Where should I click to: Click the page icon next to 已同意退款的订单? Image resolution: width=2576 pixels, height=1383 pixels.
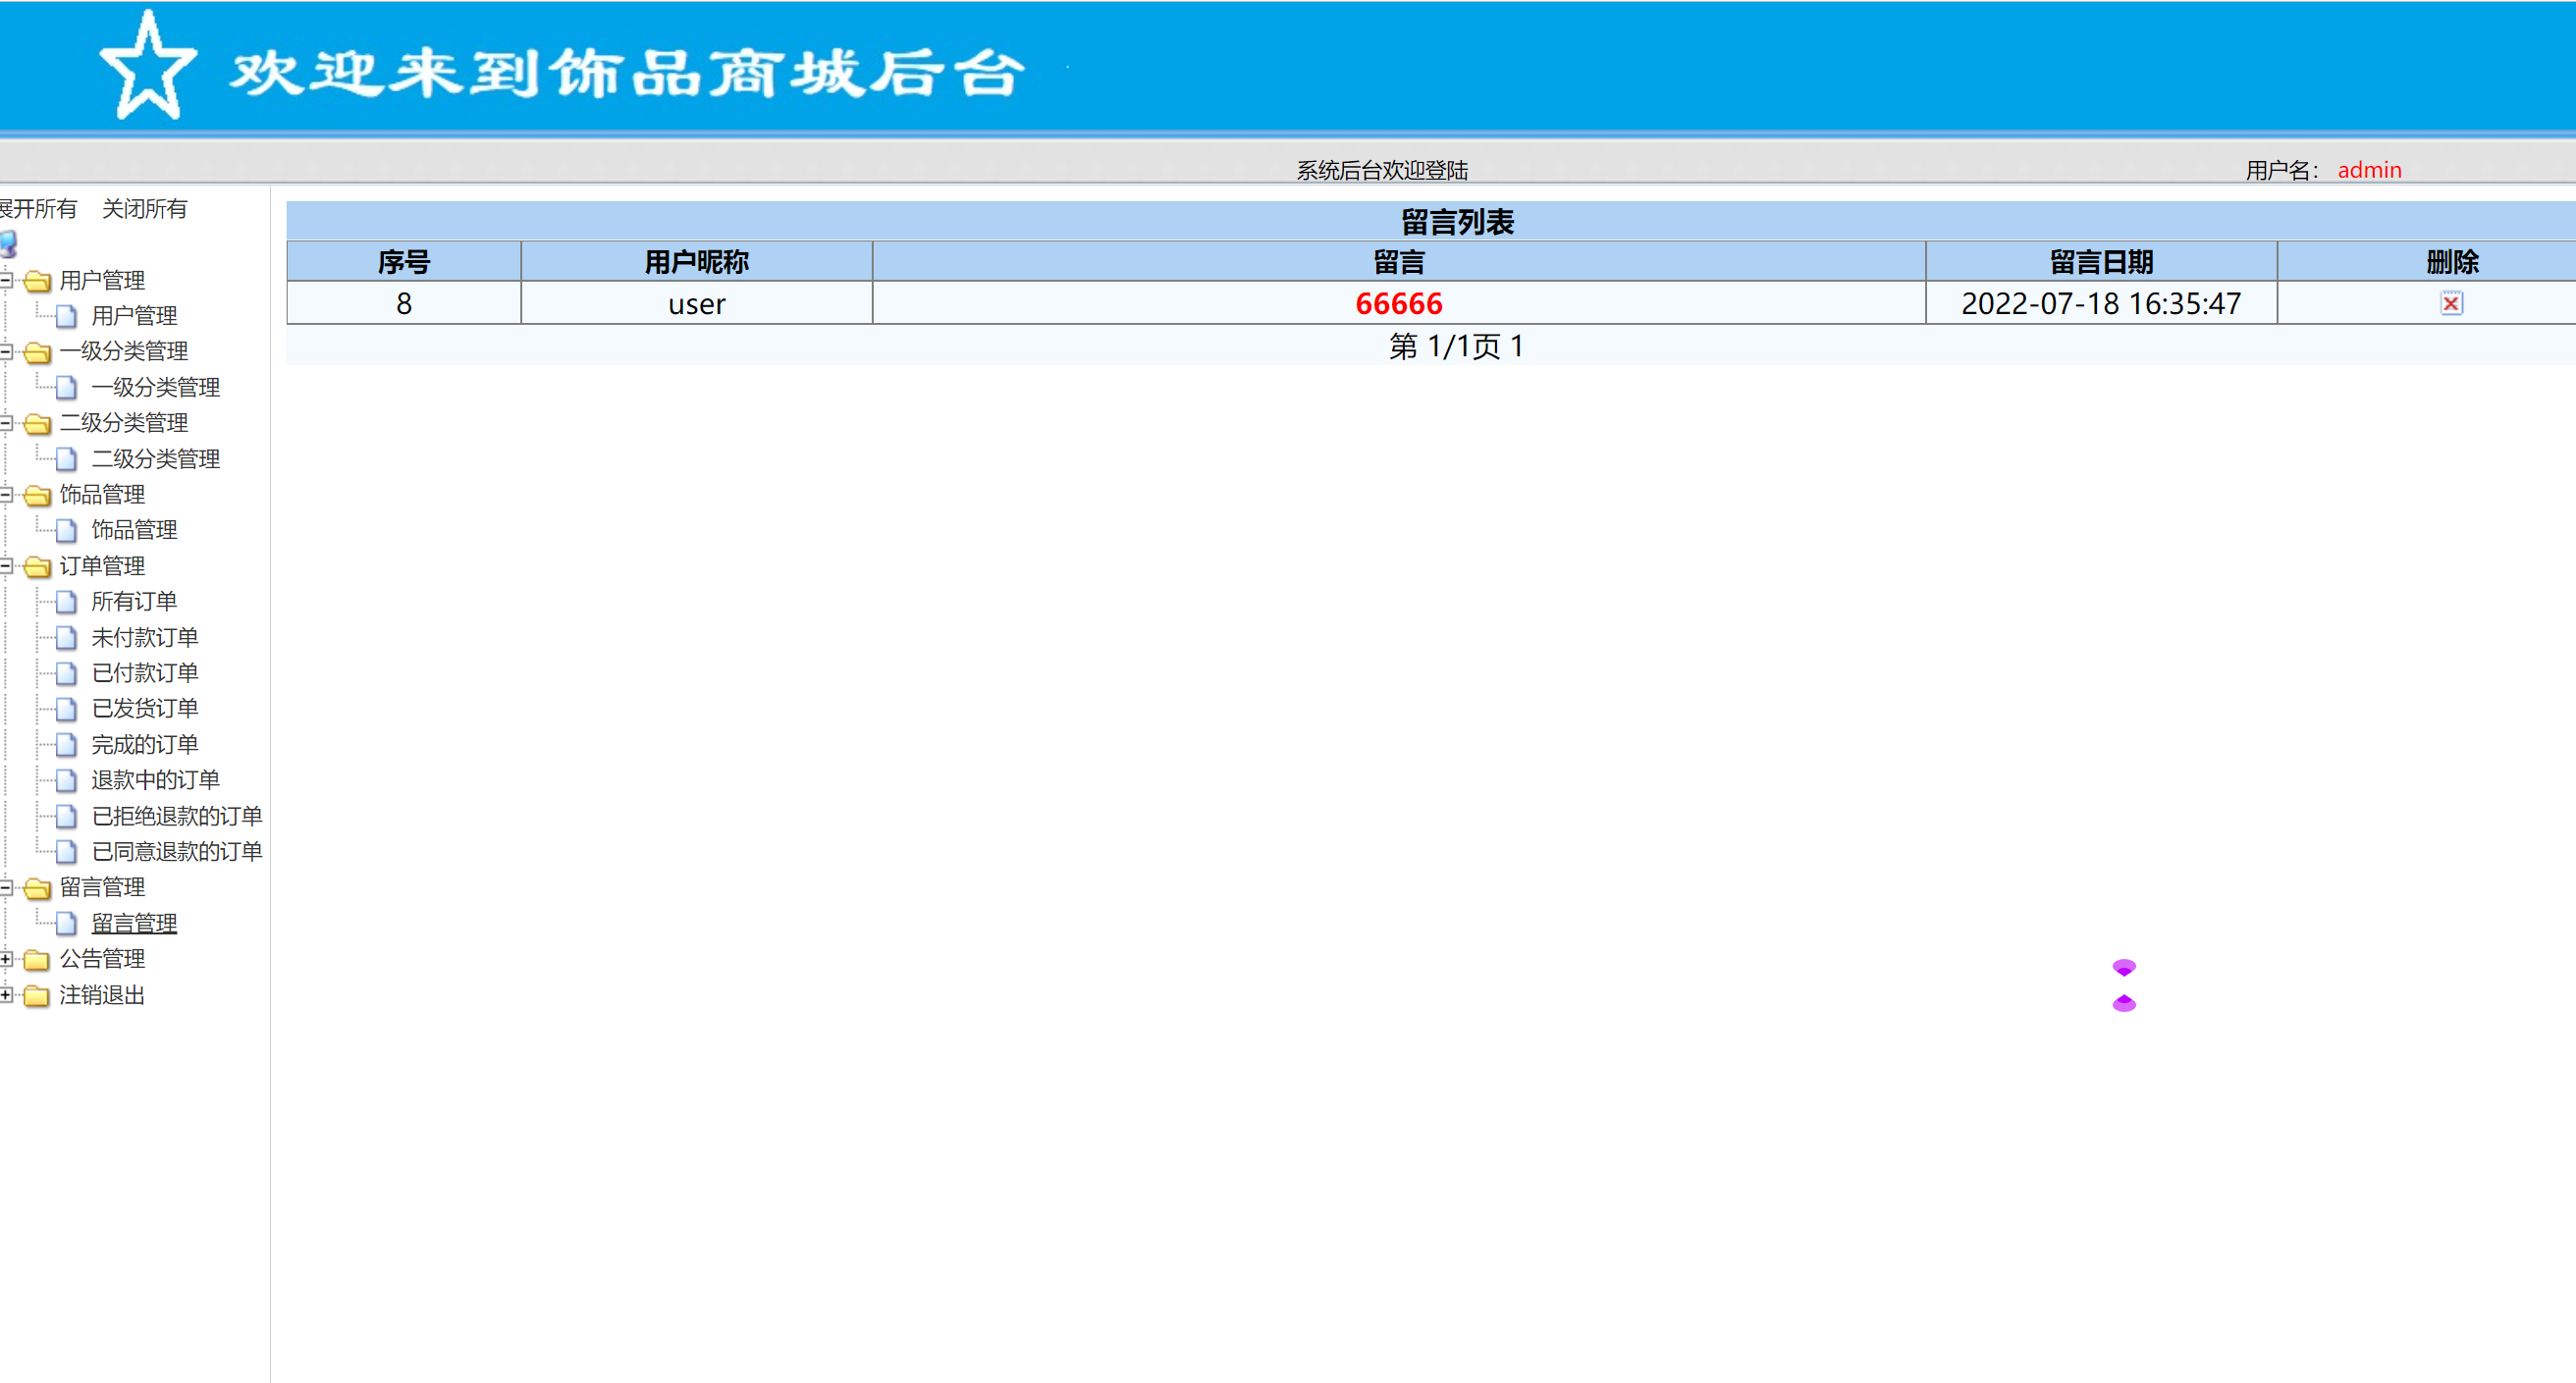66,851
